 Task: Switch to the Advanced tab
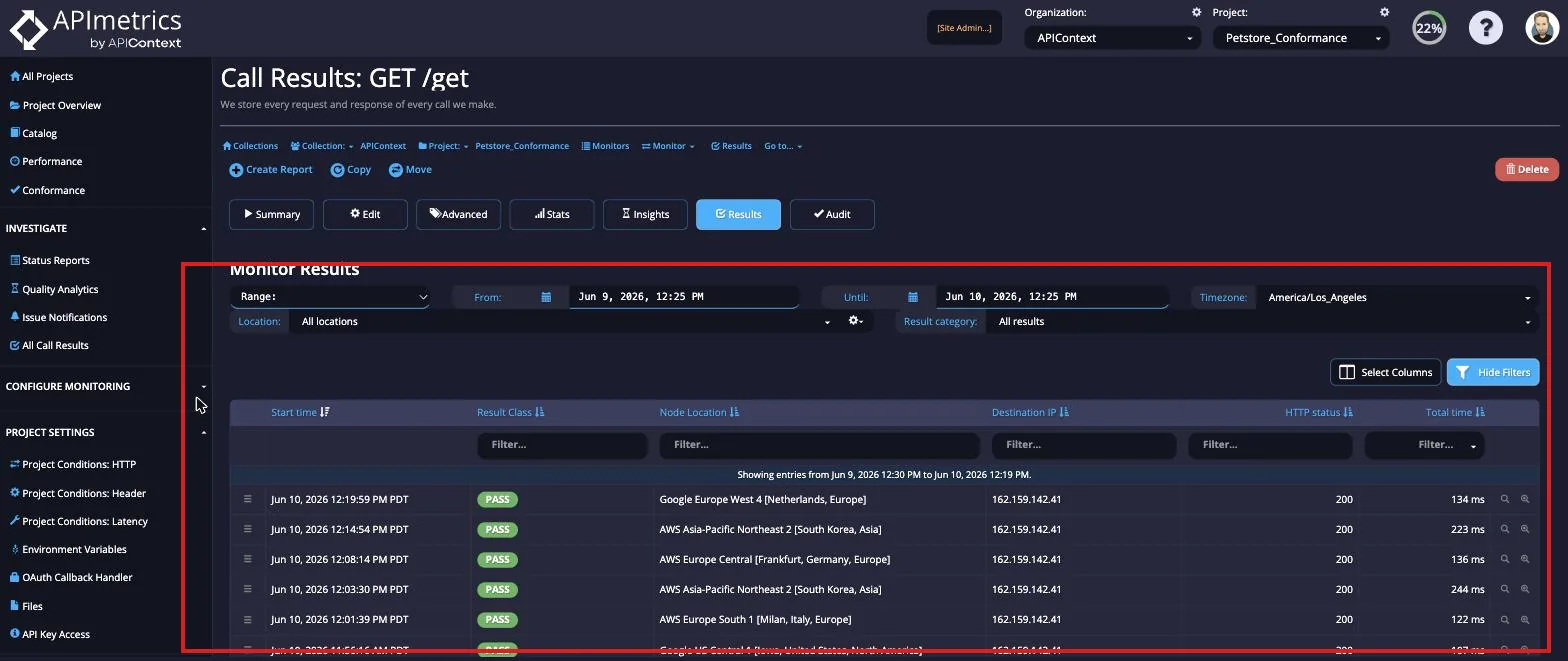click(458, 214)
